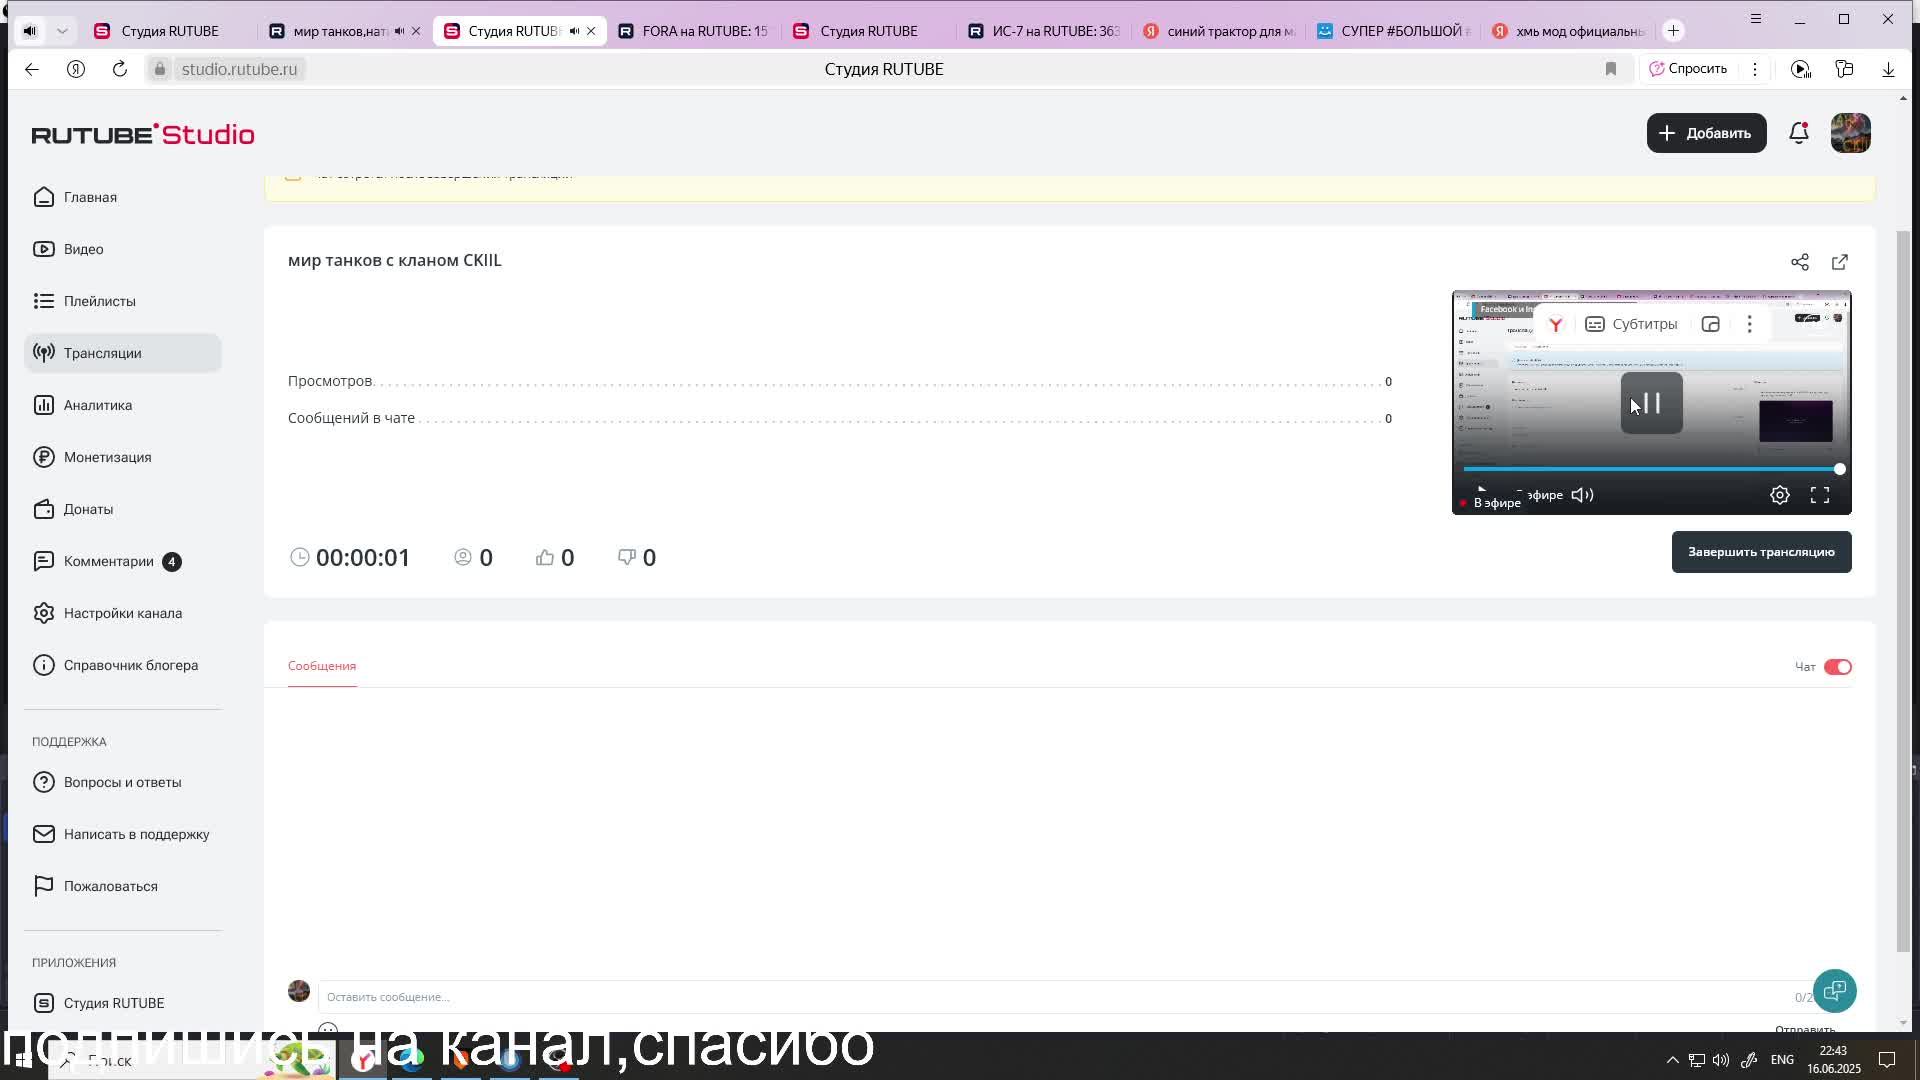This screenshot has height=1080, width=1920.
Task: Open Студия RUTUBE app link
Action: (x=122, y=1003)
